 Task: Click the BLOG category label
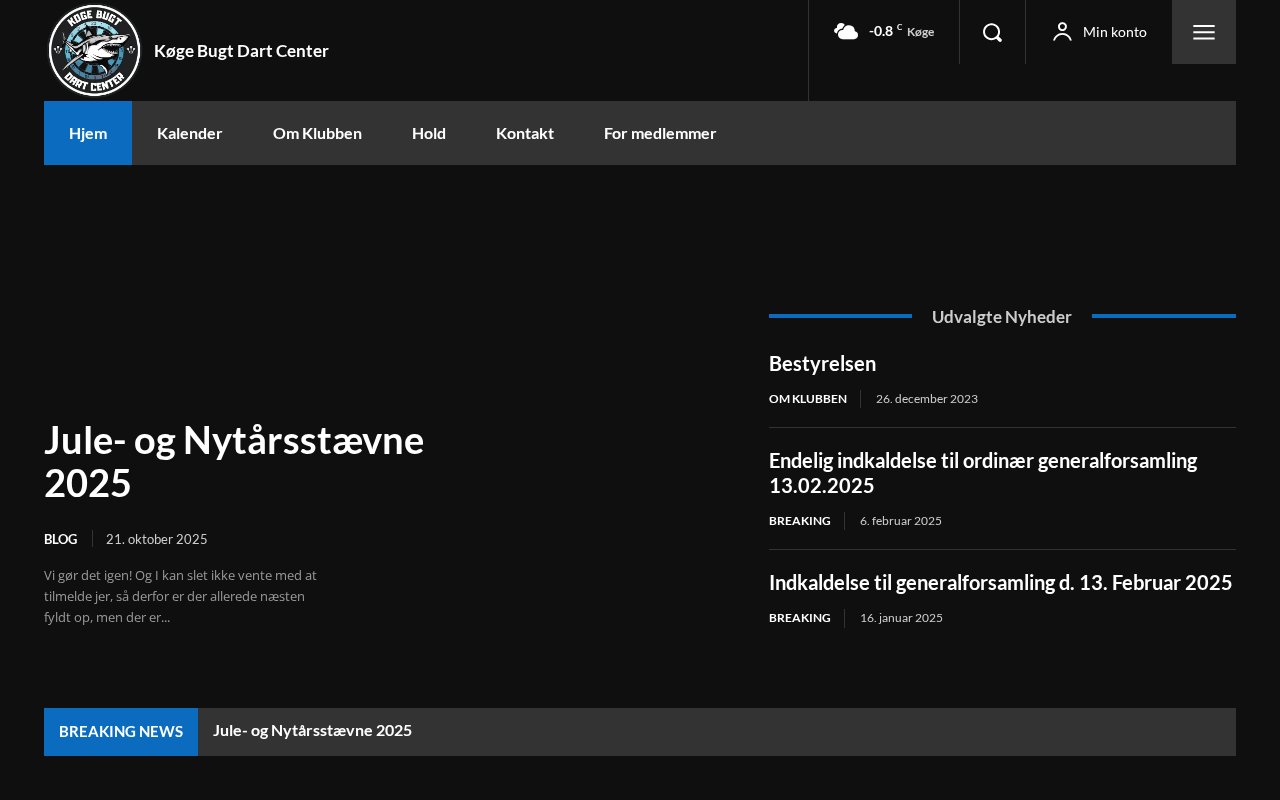(60, 539)
